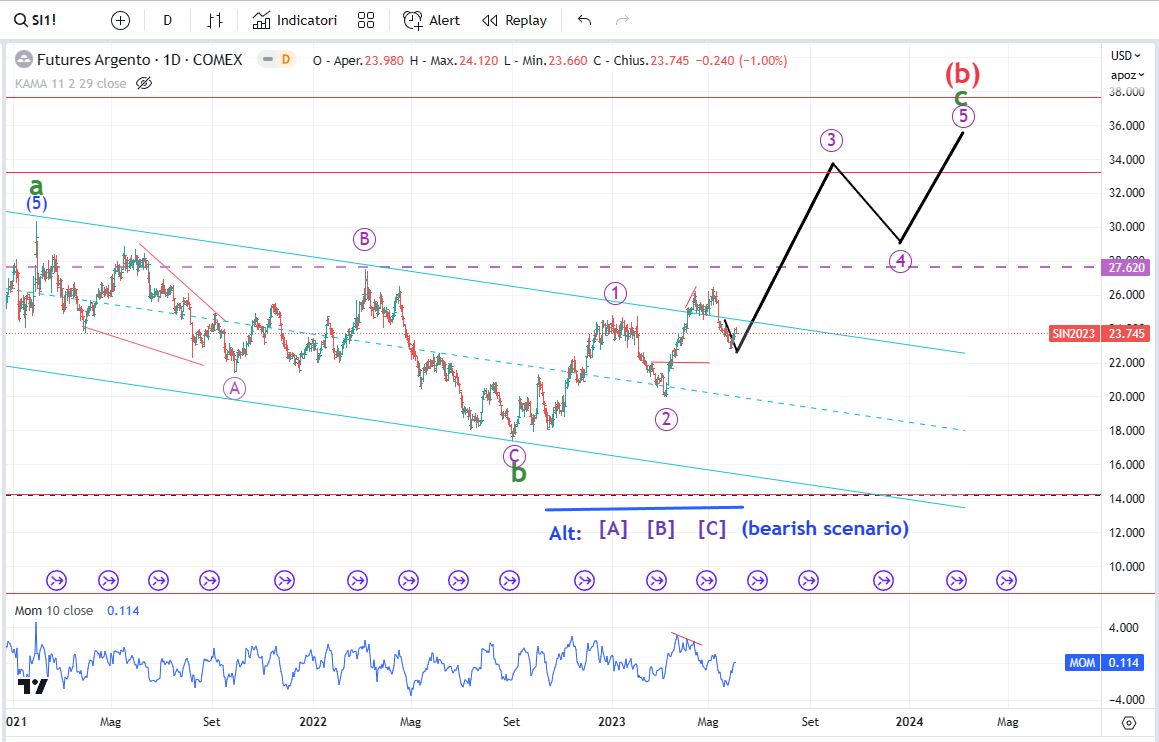Toggle visibility of KAMA indicator

click(x=143, y=83)
